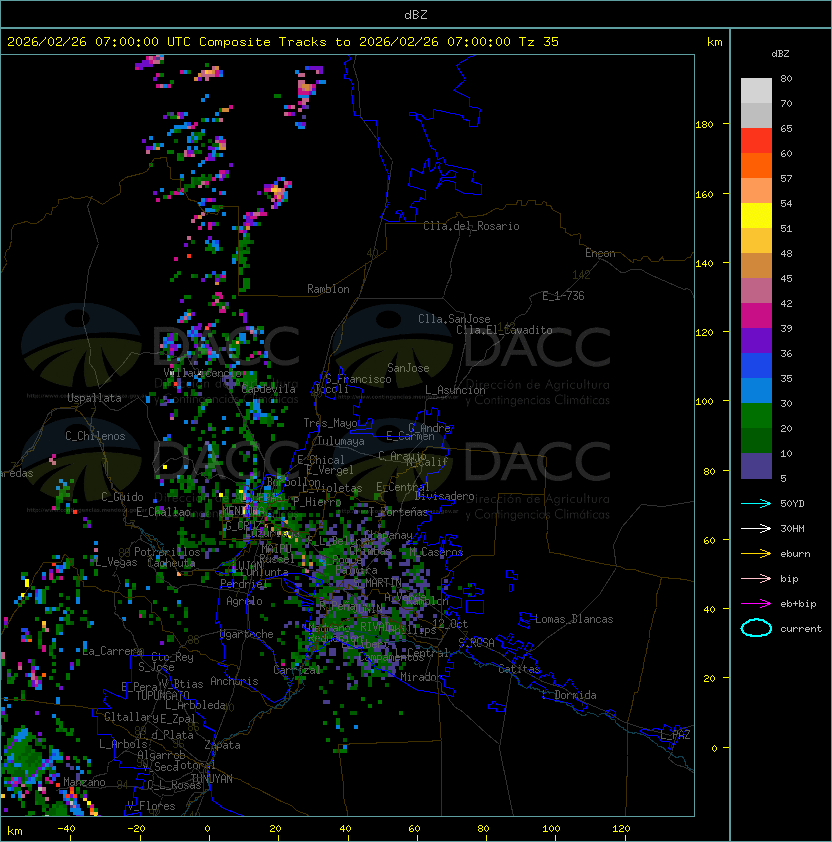
Task: Click the L_Asuncion map label
Action: [x=455, y=390]
